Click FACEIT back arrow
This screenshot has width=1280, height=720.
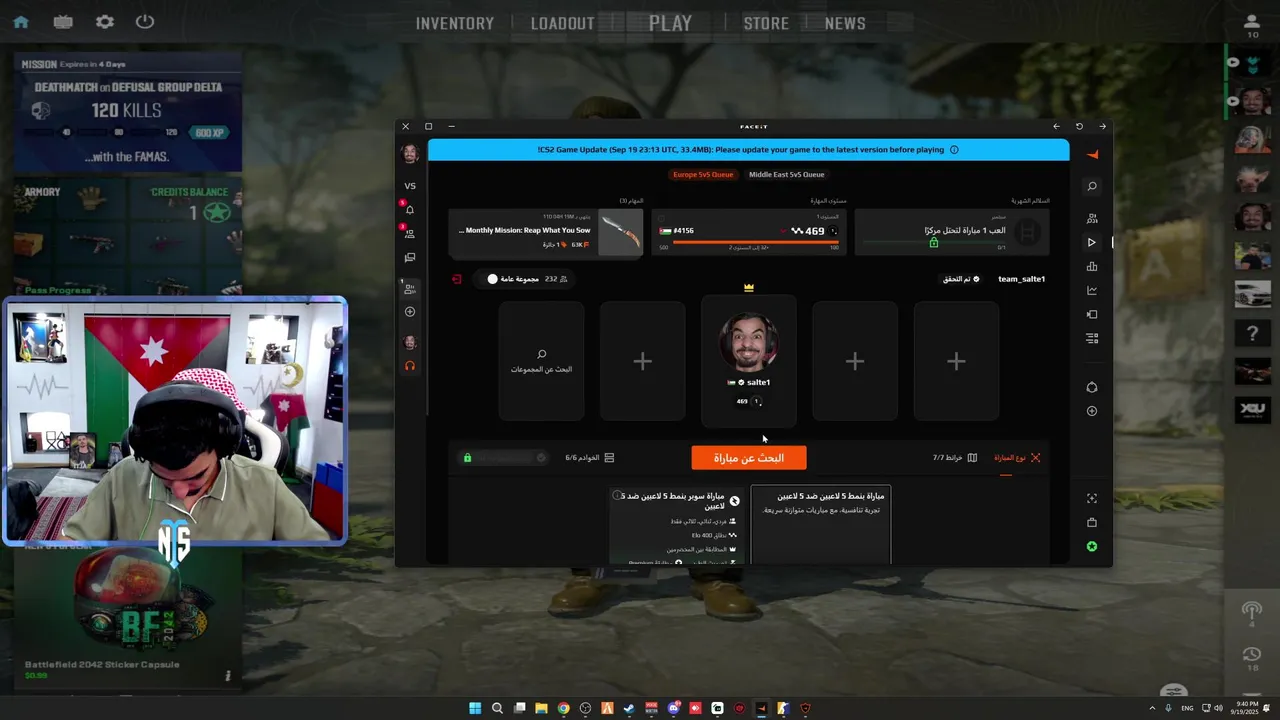pyautogui.click(x=1056, y=126)
